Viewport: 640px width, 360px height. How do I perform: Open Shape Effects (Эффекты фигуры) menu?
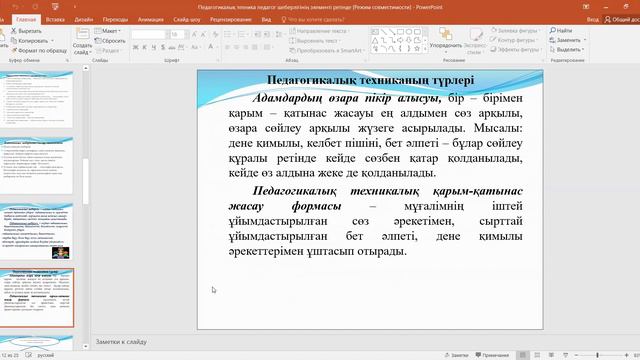coord(516,49)
